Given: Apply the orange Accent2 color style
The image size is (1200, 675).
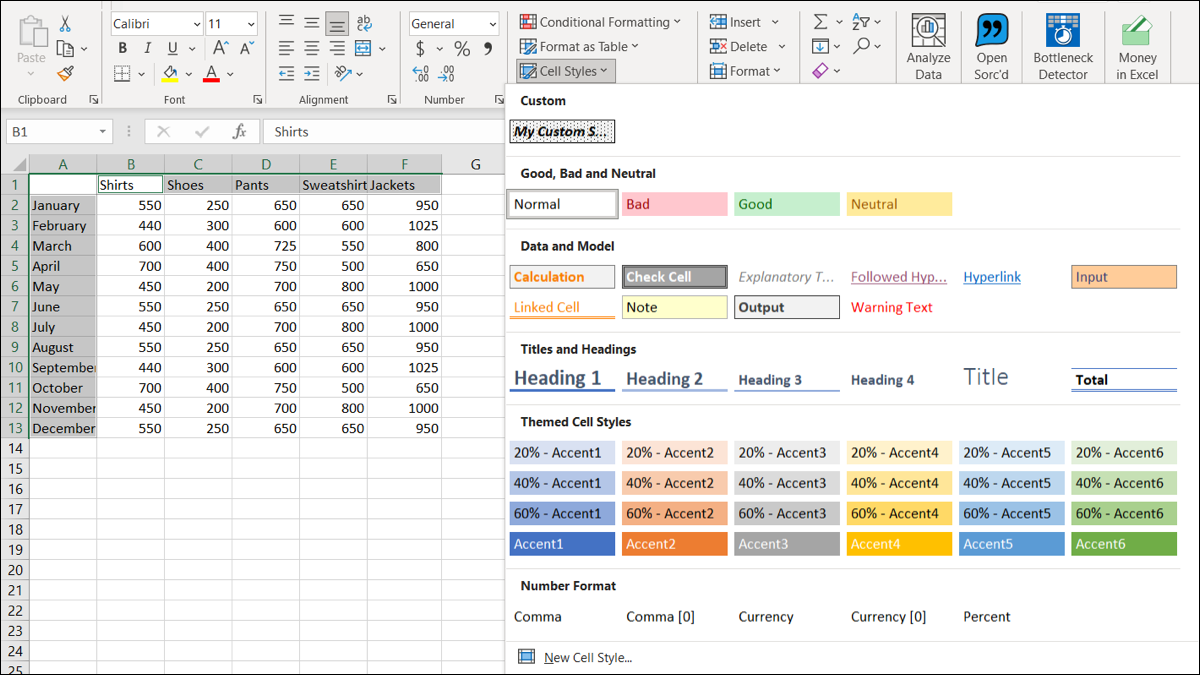Looking at the screenshot, I should click(x=674, y=544).
